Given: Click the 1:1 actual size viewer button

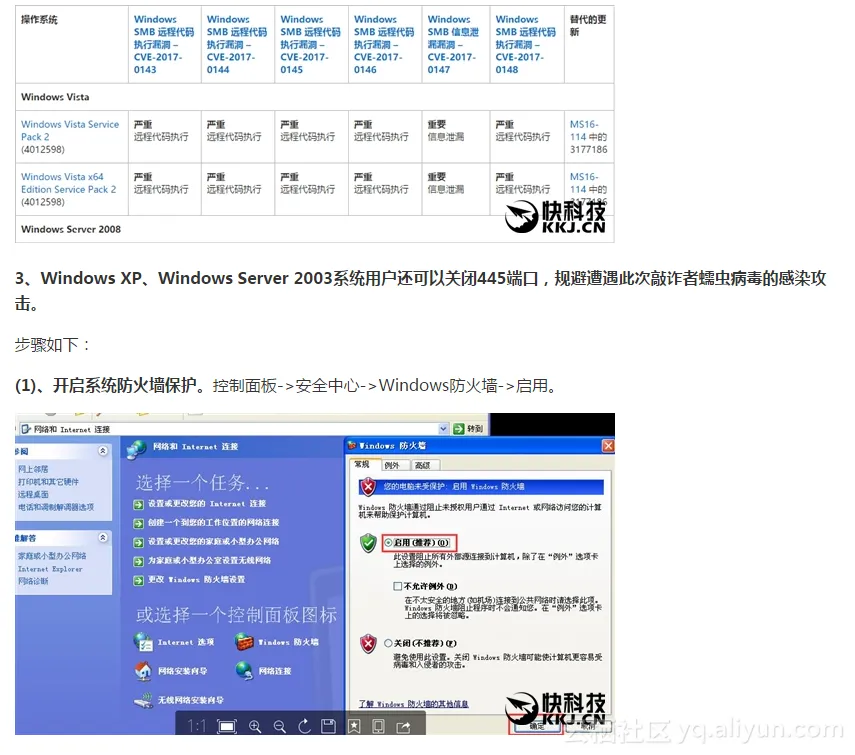Looking at the screenshot, I should coord(197,726).
